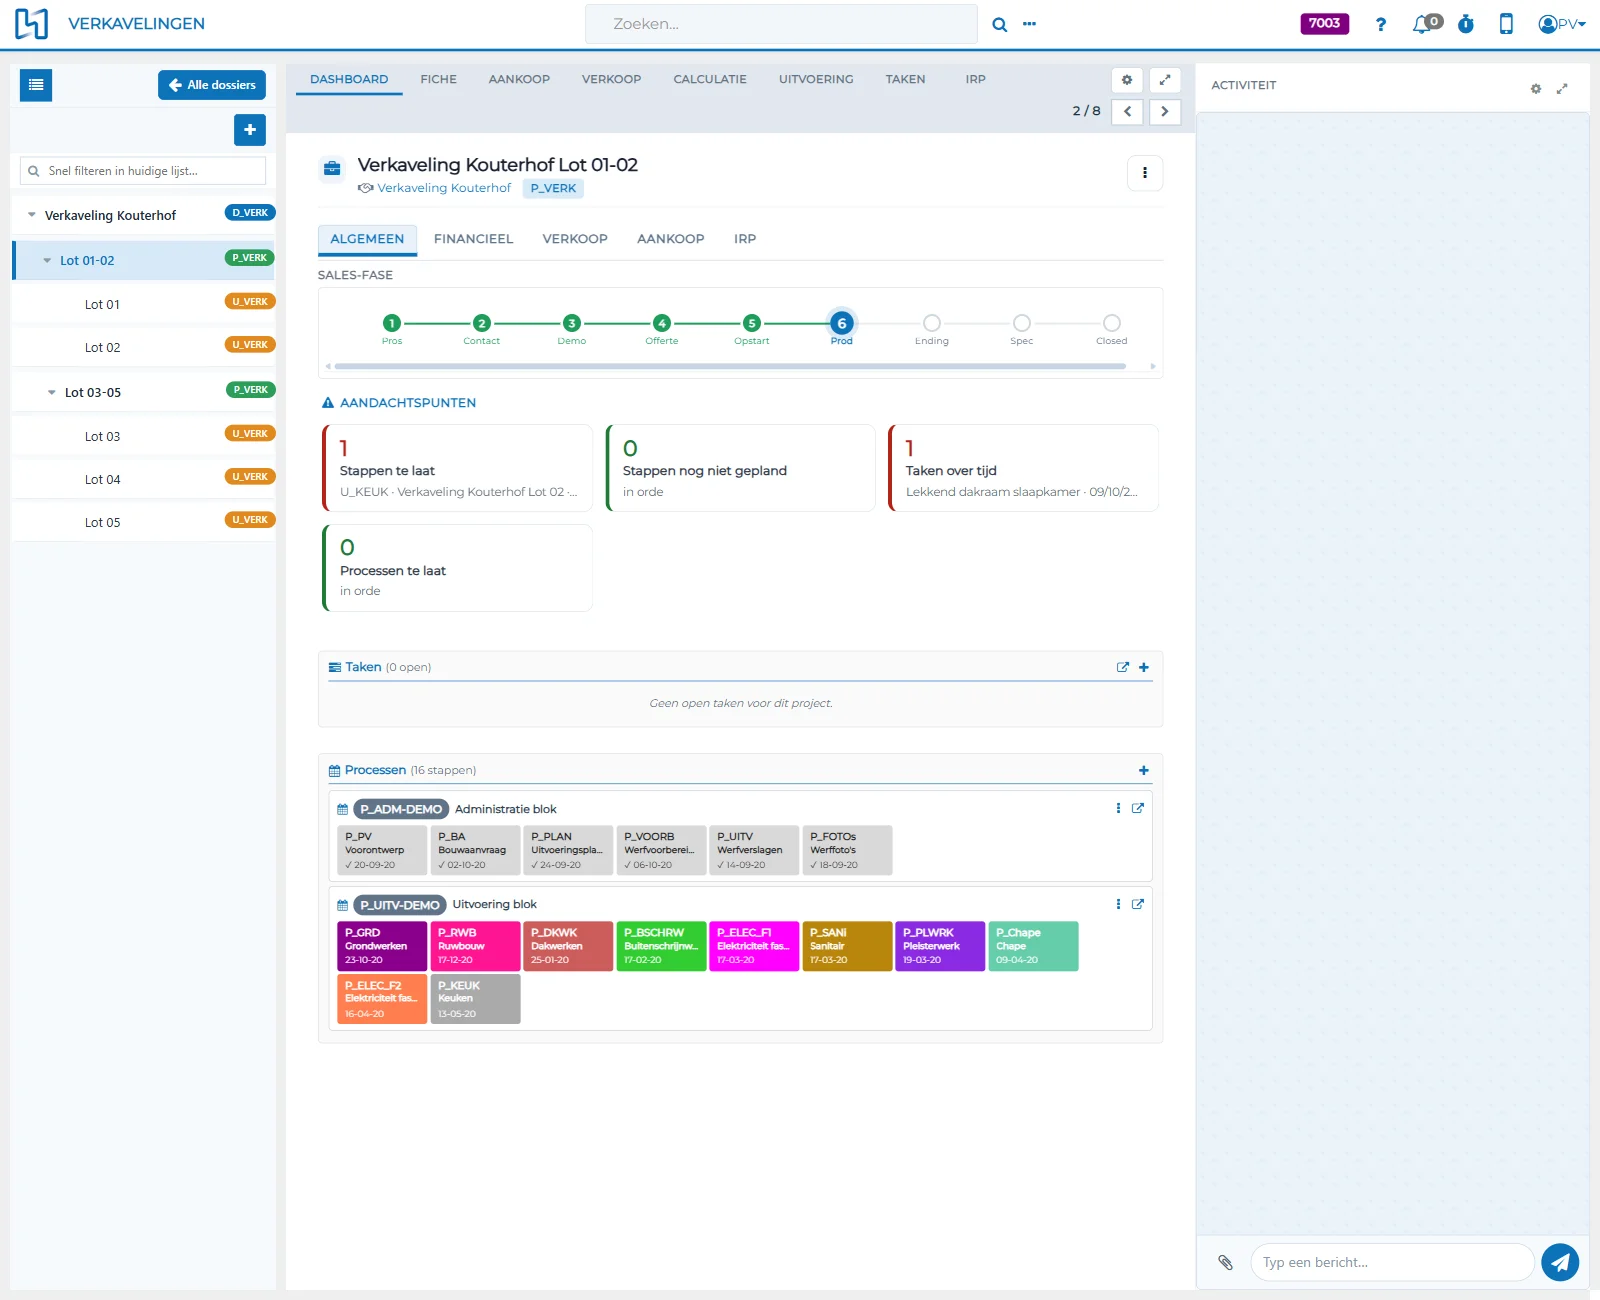
Task: Expand the Activiteit panel with arrows icon
Action: (x=1562, y=89)
